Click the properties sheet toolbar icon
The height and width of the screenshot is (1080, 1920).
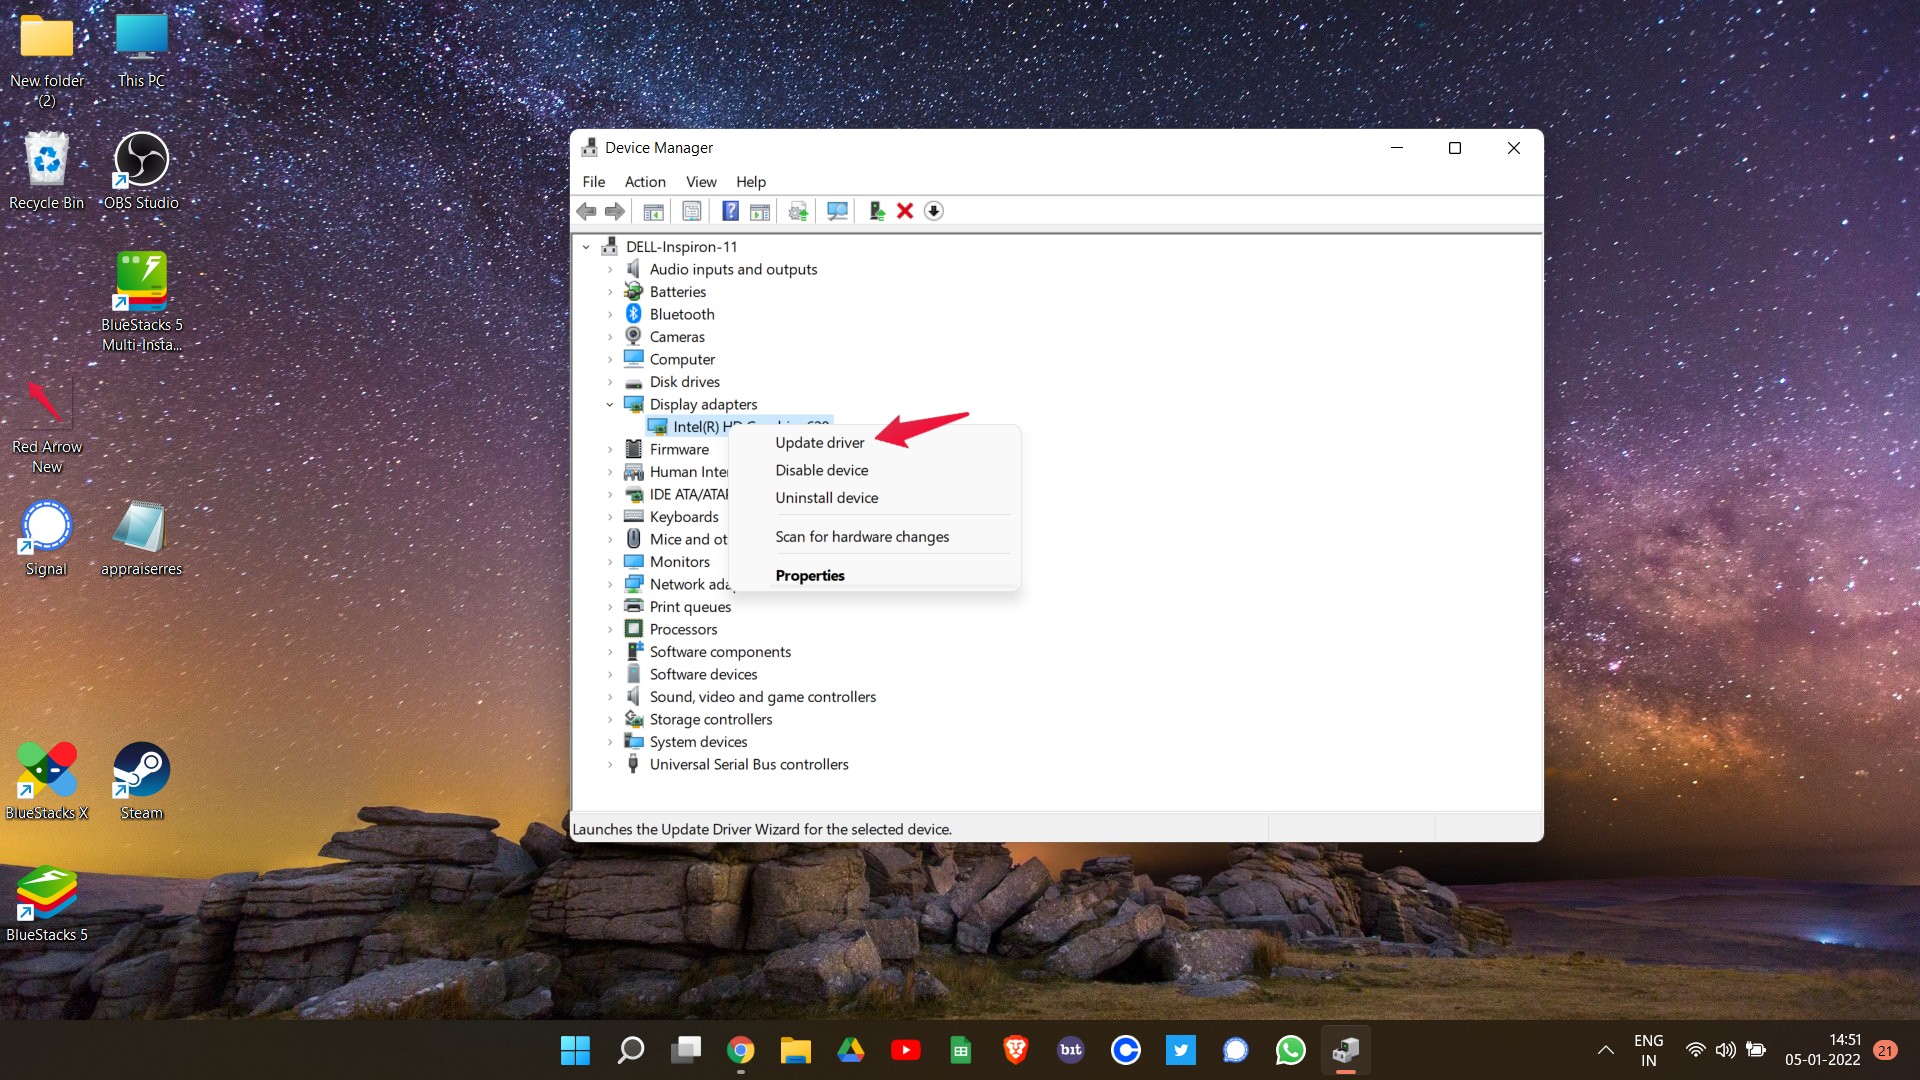pyautogui.click(x=691, y=210)
